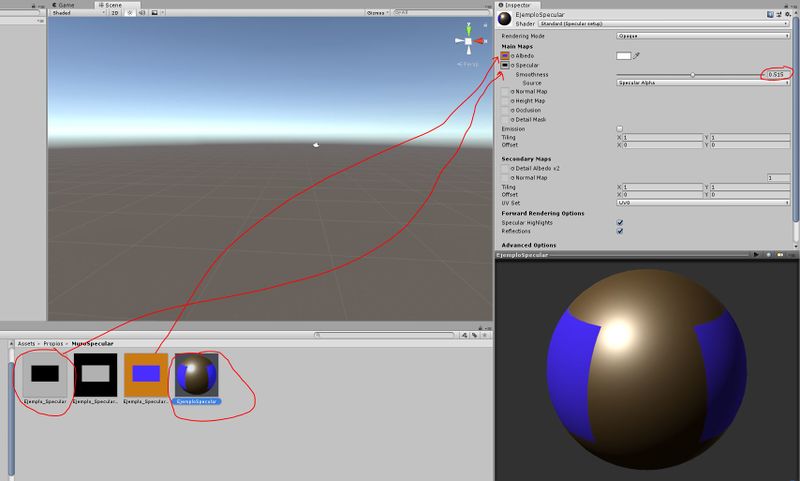Viewport: 800px width, 481px height.
Task: Open the scene effects dropdown arrow
Action: point(163,12)
